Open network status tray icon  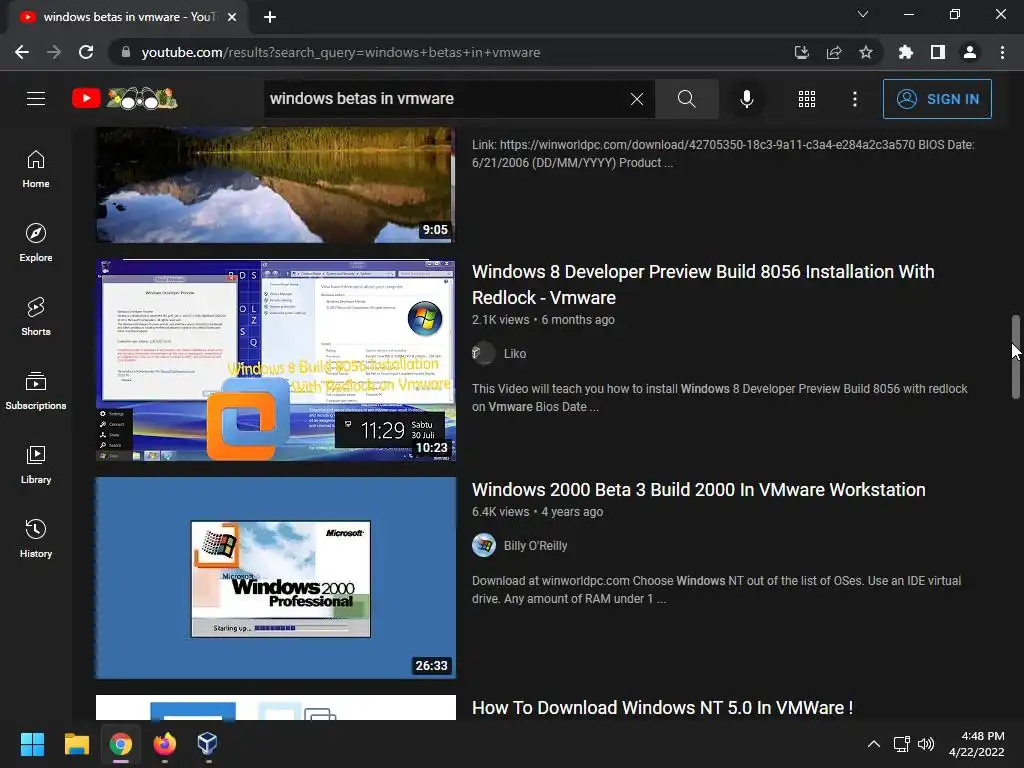(x=901, y=744)
